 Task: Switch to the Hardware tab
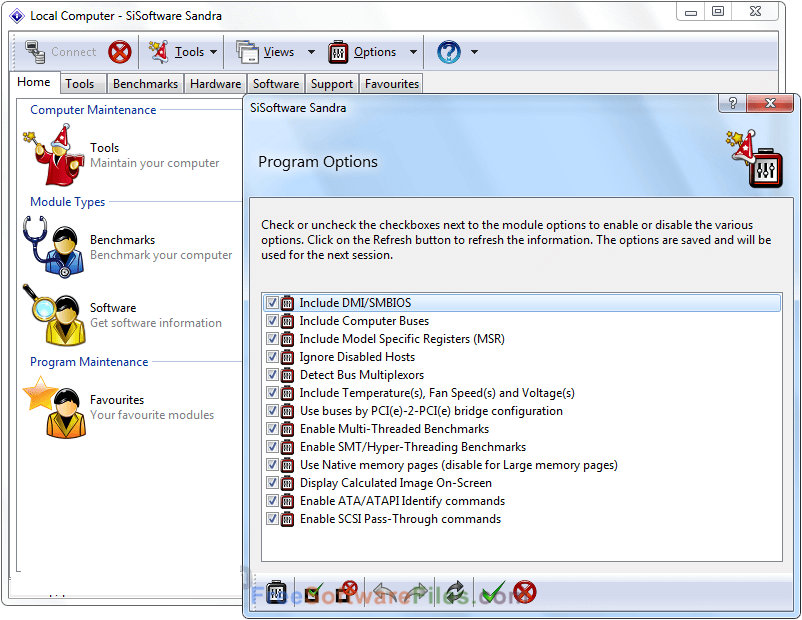tap(215, 84)
